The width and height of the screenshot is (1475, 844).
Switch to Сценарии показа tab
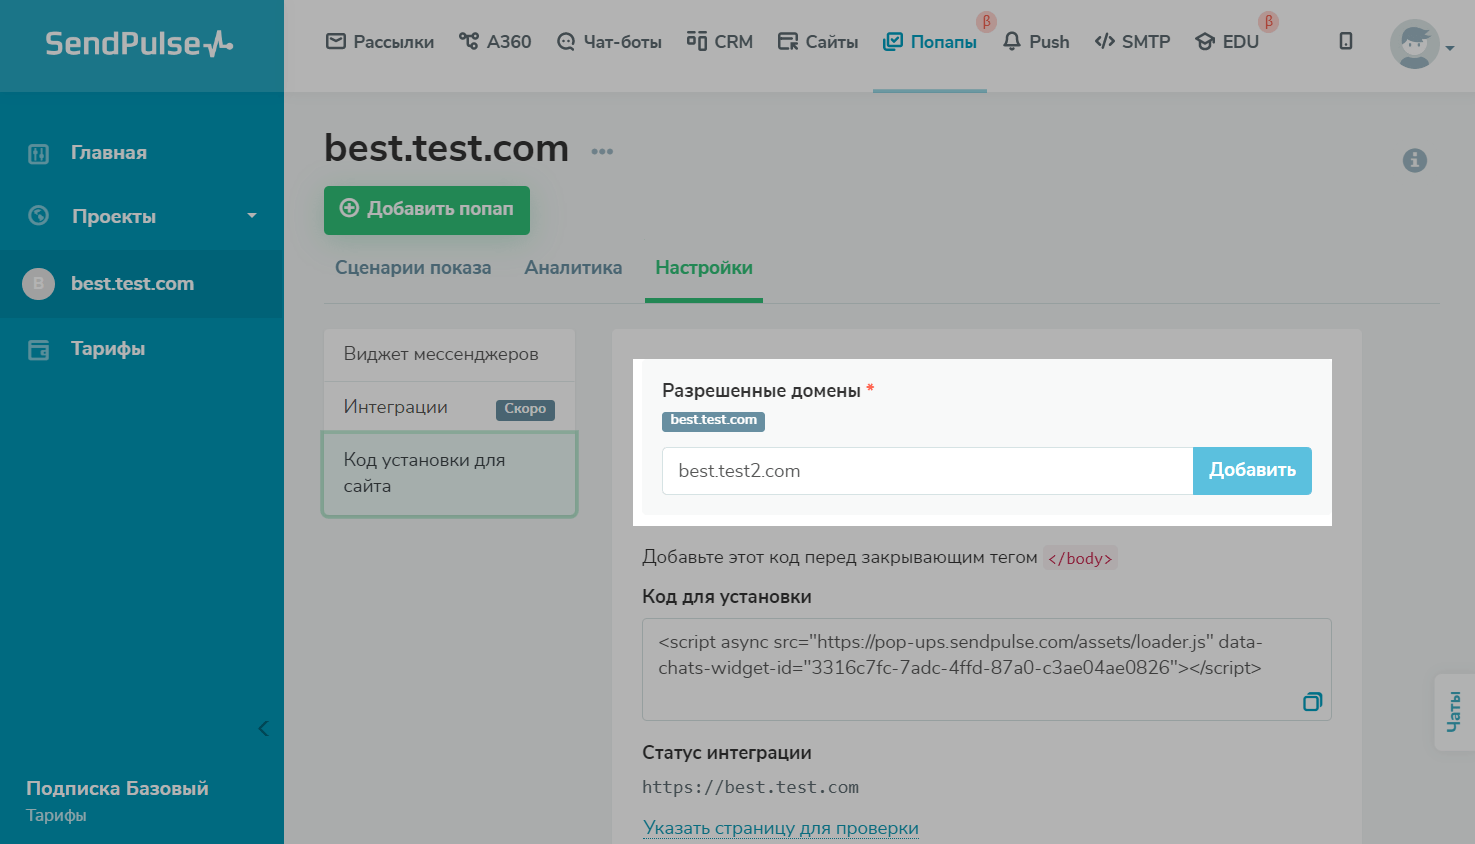(x=412, y=268)
